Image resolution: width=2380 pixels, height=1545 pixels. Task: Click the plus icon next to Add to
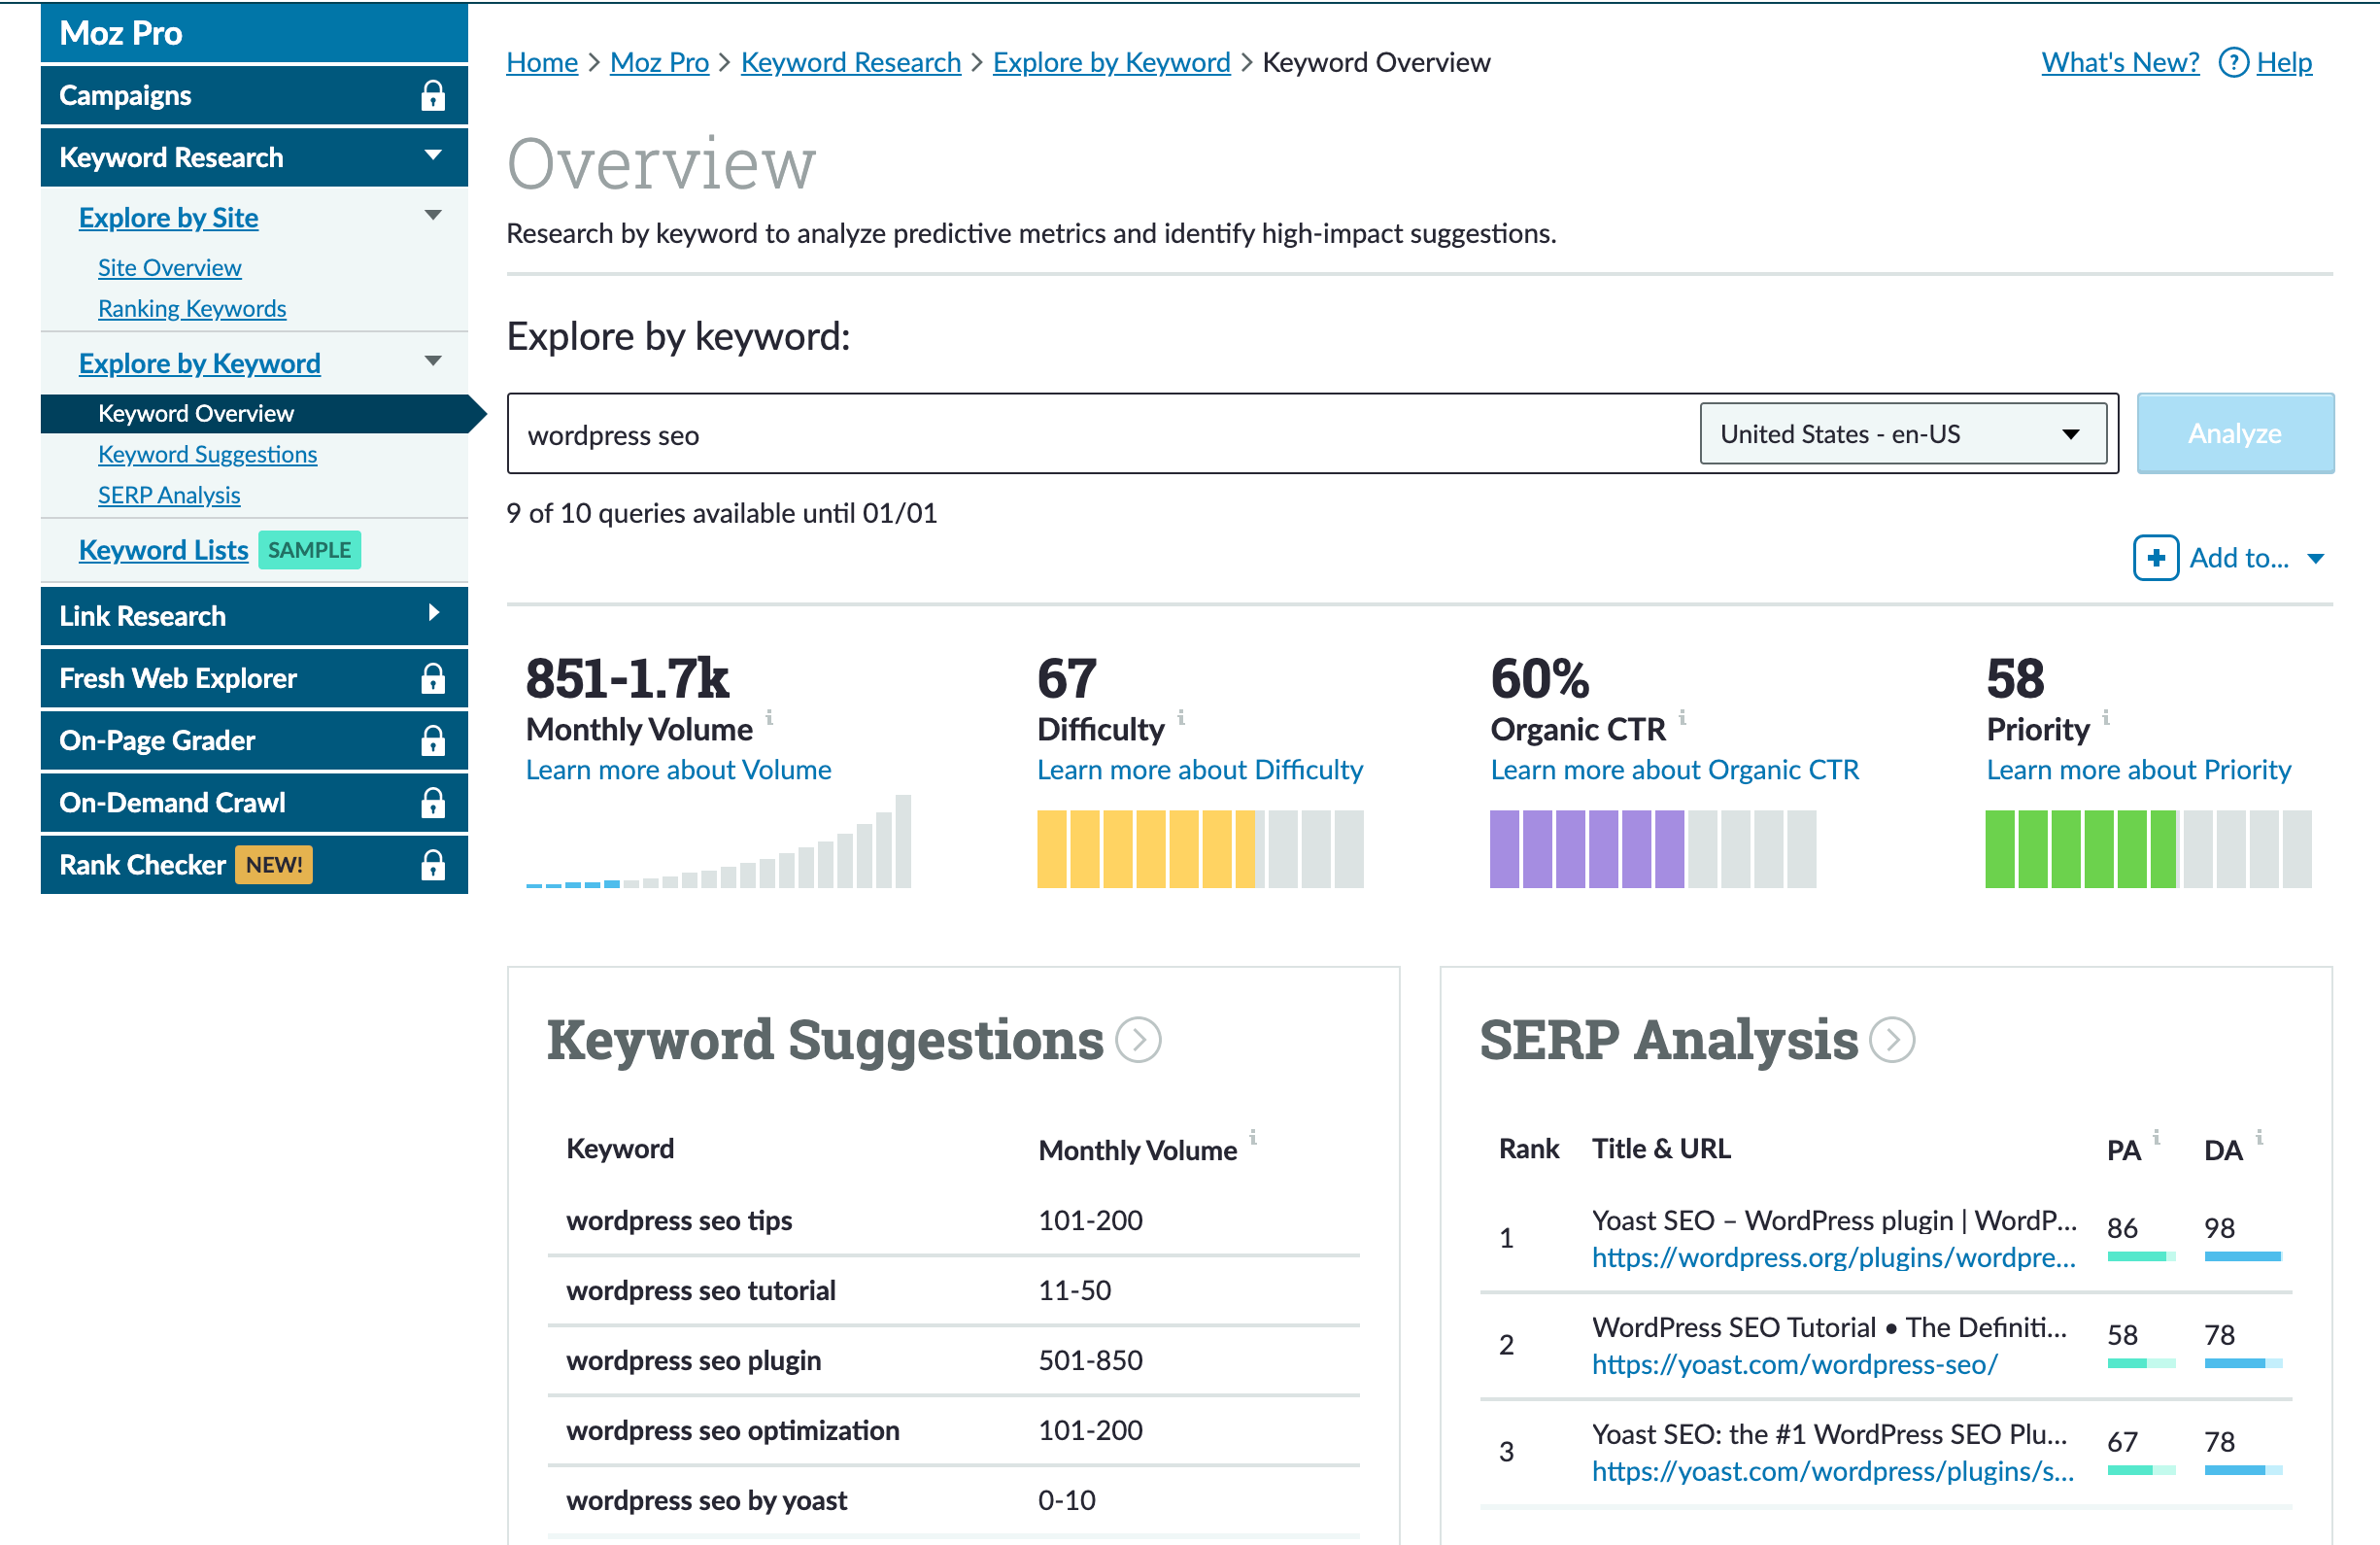click(x=2156, y=558)
